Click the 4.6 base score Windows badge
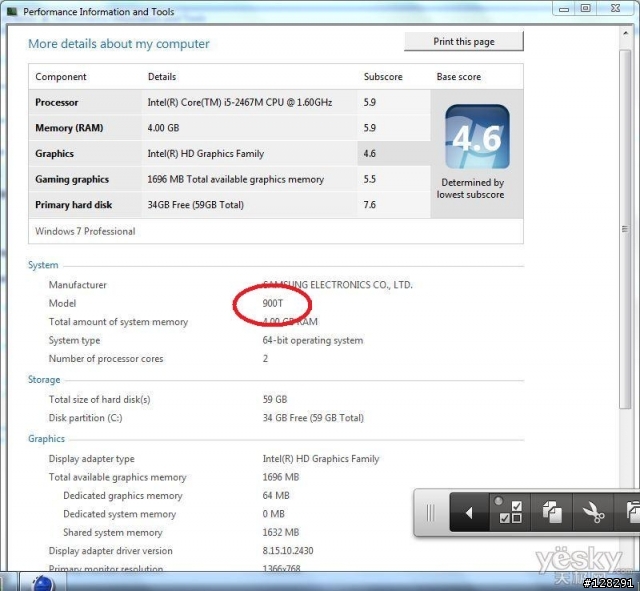The image size is (640, 591). (477, 136)
